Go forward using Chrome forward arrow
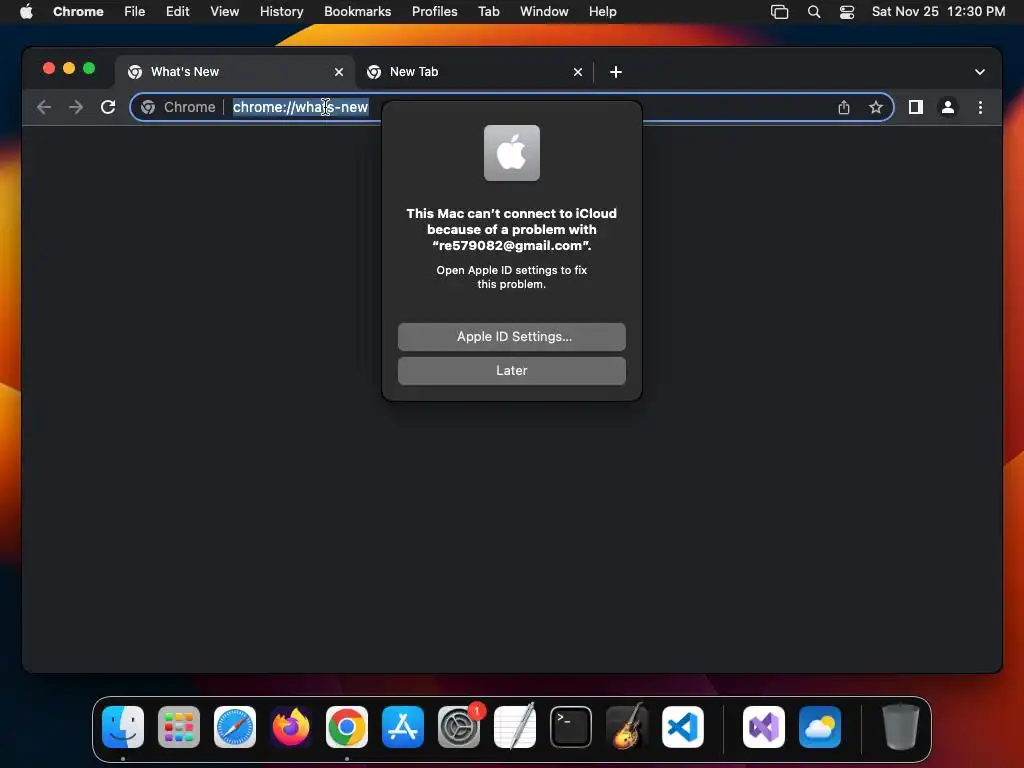 tap(76, 107)
